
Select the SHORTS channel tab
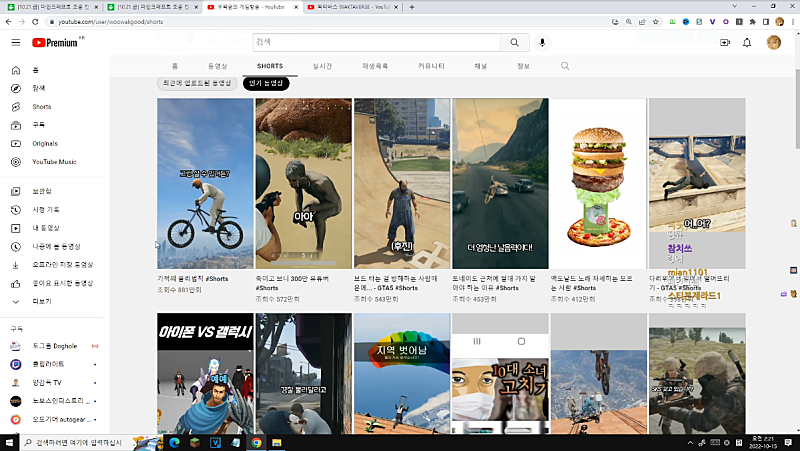(x=270, y=66)
